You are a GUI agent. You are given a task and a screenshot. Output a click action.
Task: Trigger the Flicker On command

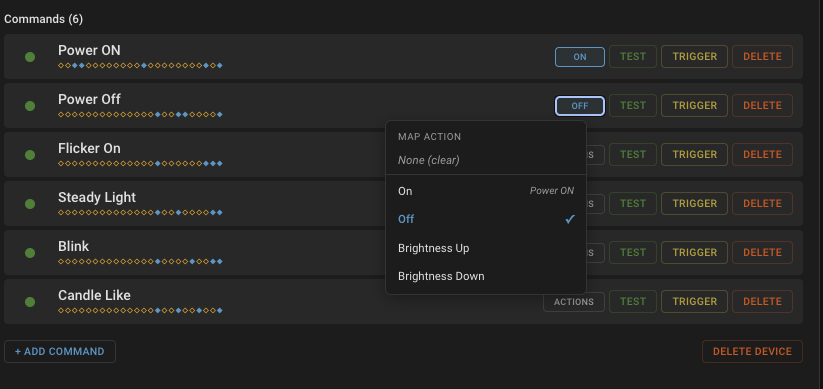click(x=694, y=155)
